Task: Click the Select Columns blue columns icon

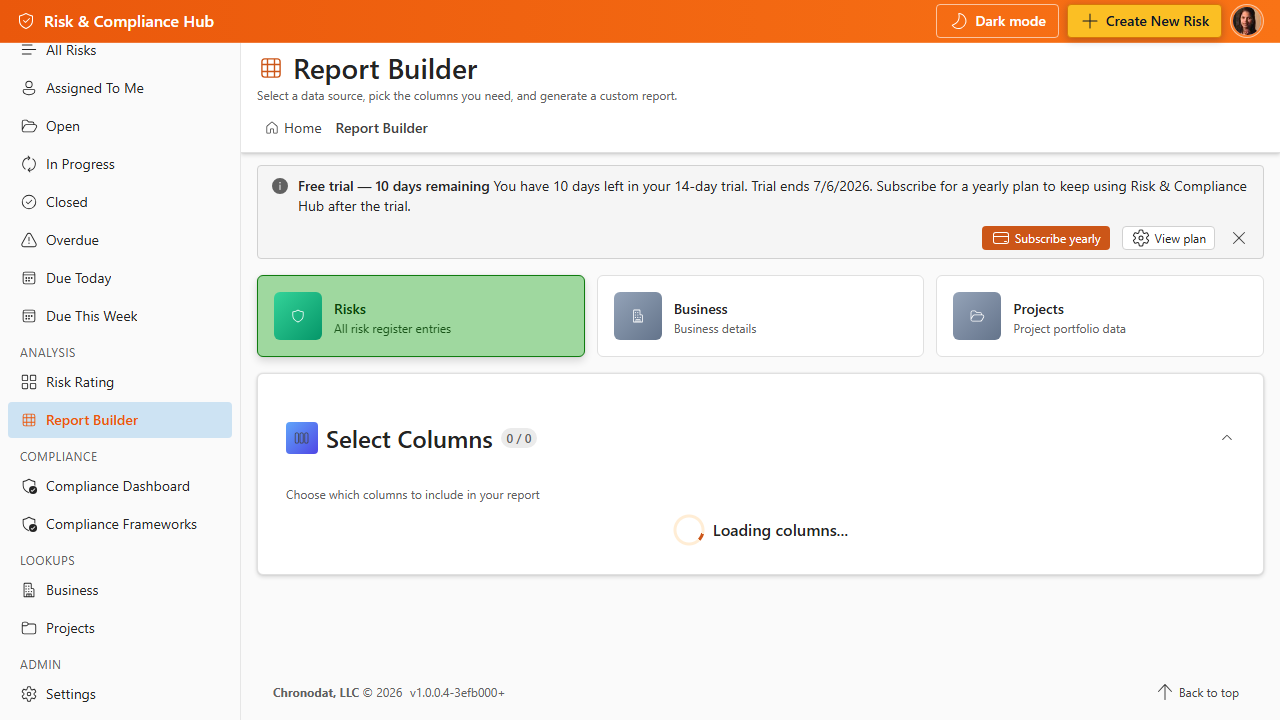Action: click(302, 438)
